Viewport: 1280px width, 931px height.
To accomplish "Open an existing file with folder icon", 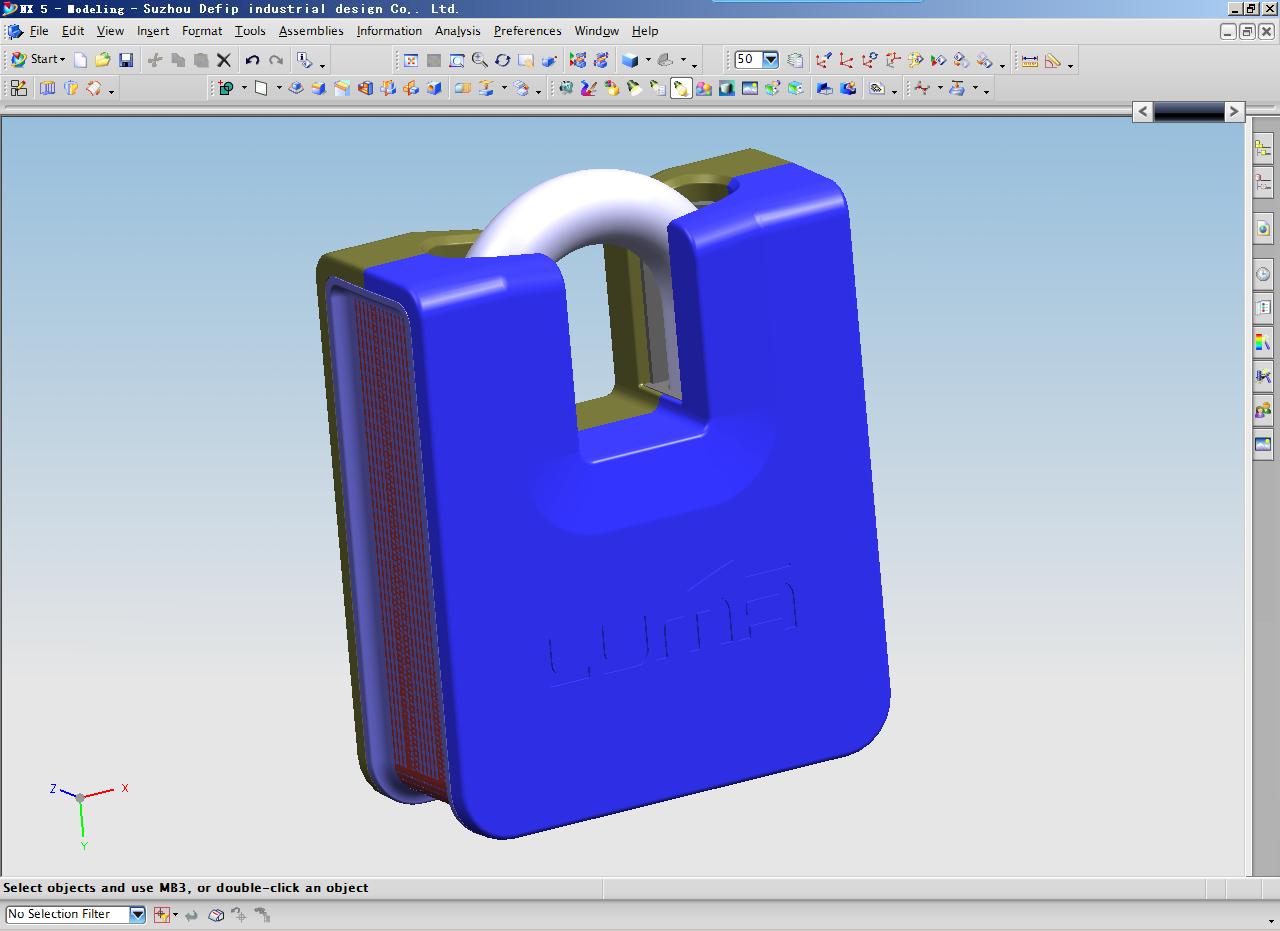I will [102, 60].
